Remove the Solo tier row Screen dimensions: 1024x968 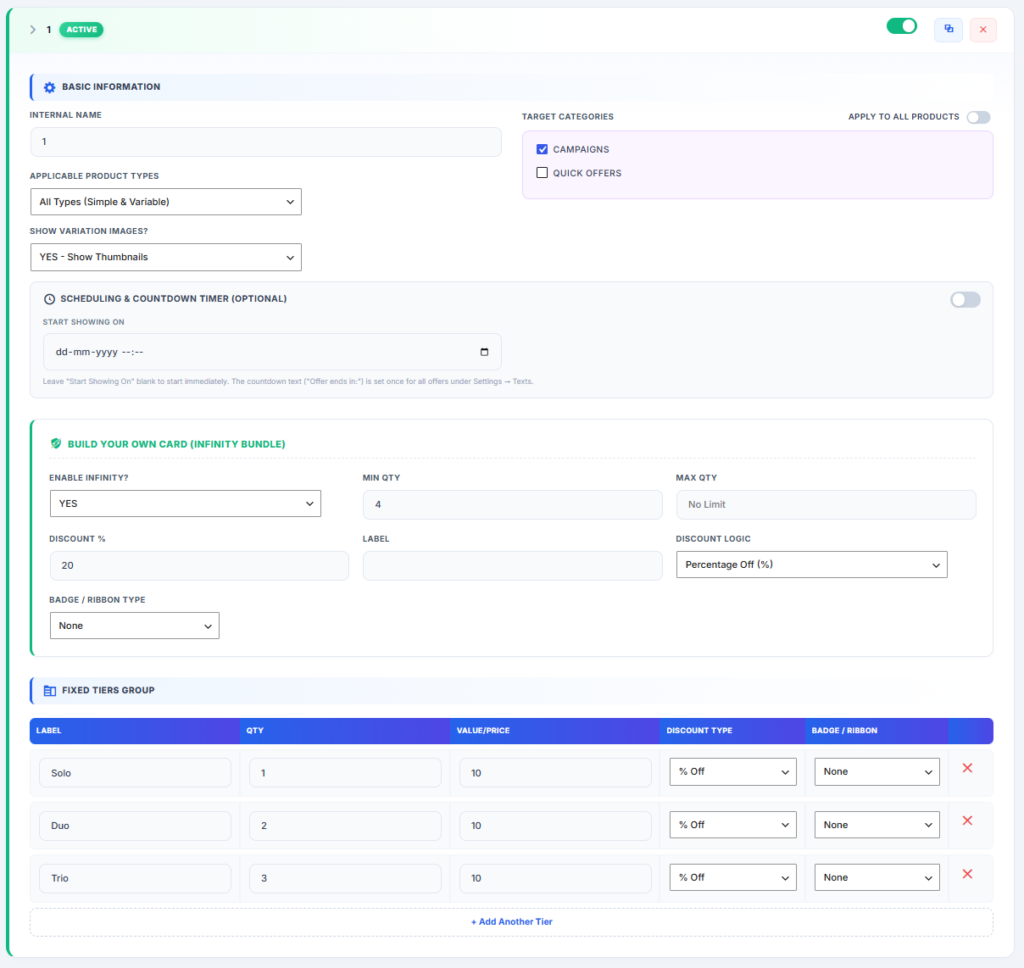coord(968,768)
